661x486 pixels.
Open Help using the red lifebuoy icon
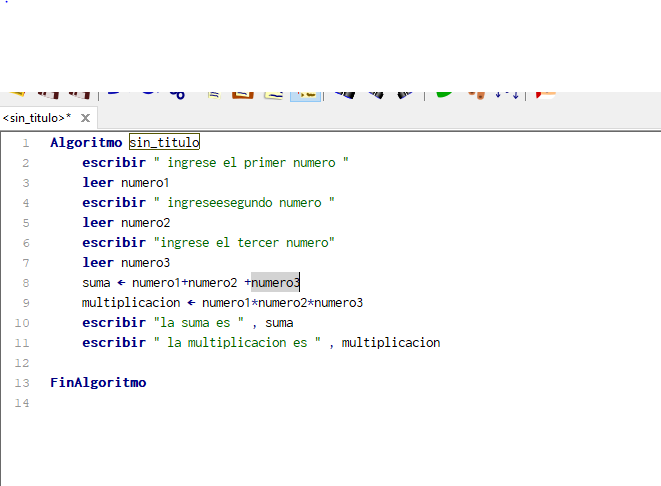[x=545, y=93]
